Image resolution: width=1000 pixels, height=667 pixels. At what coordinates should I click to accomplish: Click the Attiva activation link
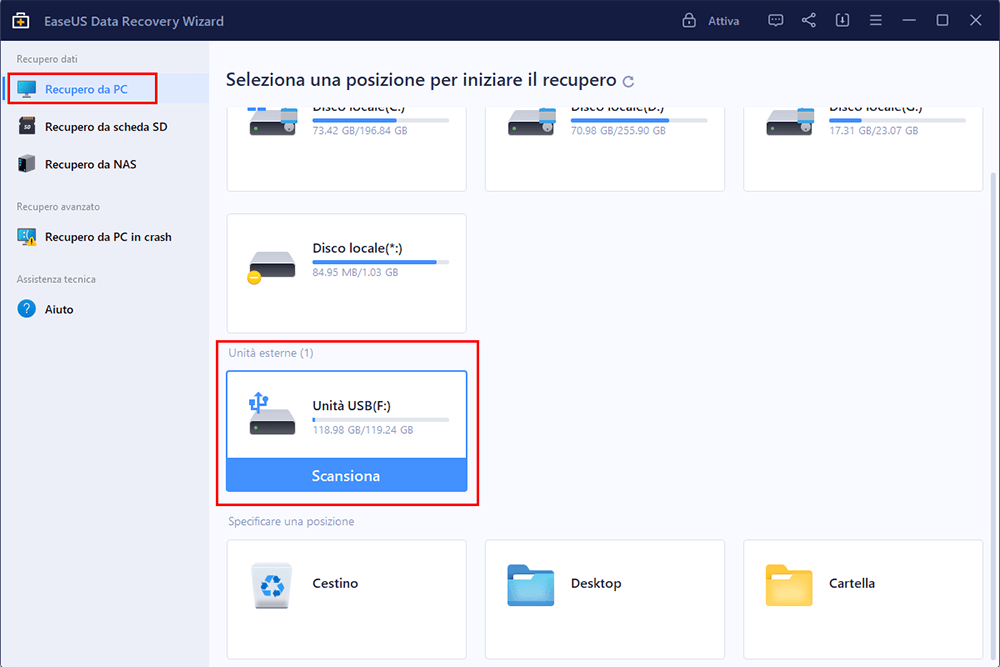click(723, 21)
